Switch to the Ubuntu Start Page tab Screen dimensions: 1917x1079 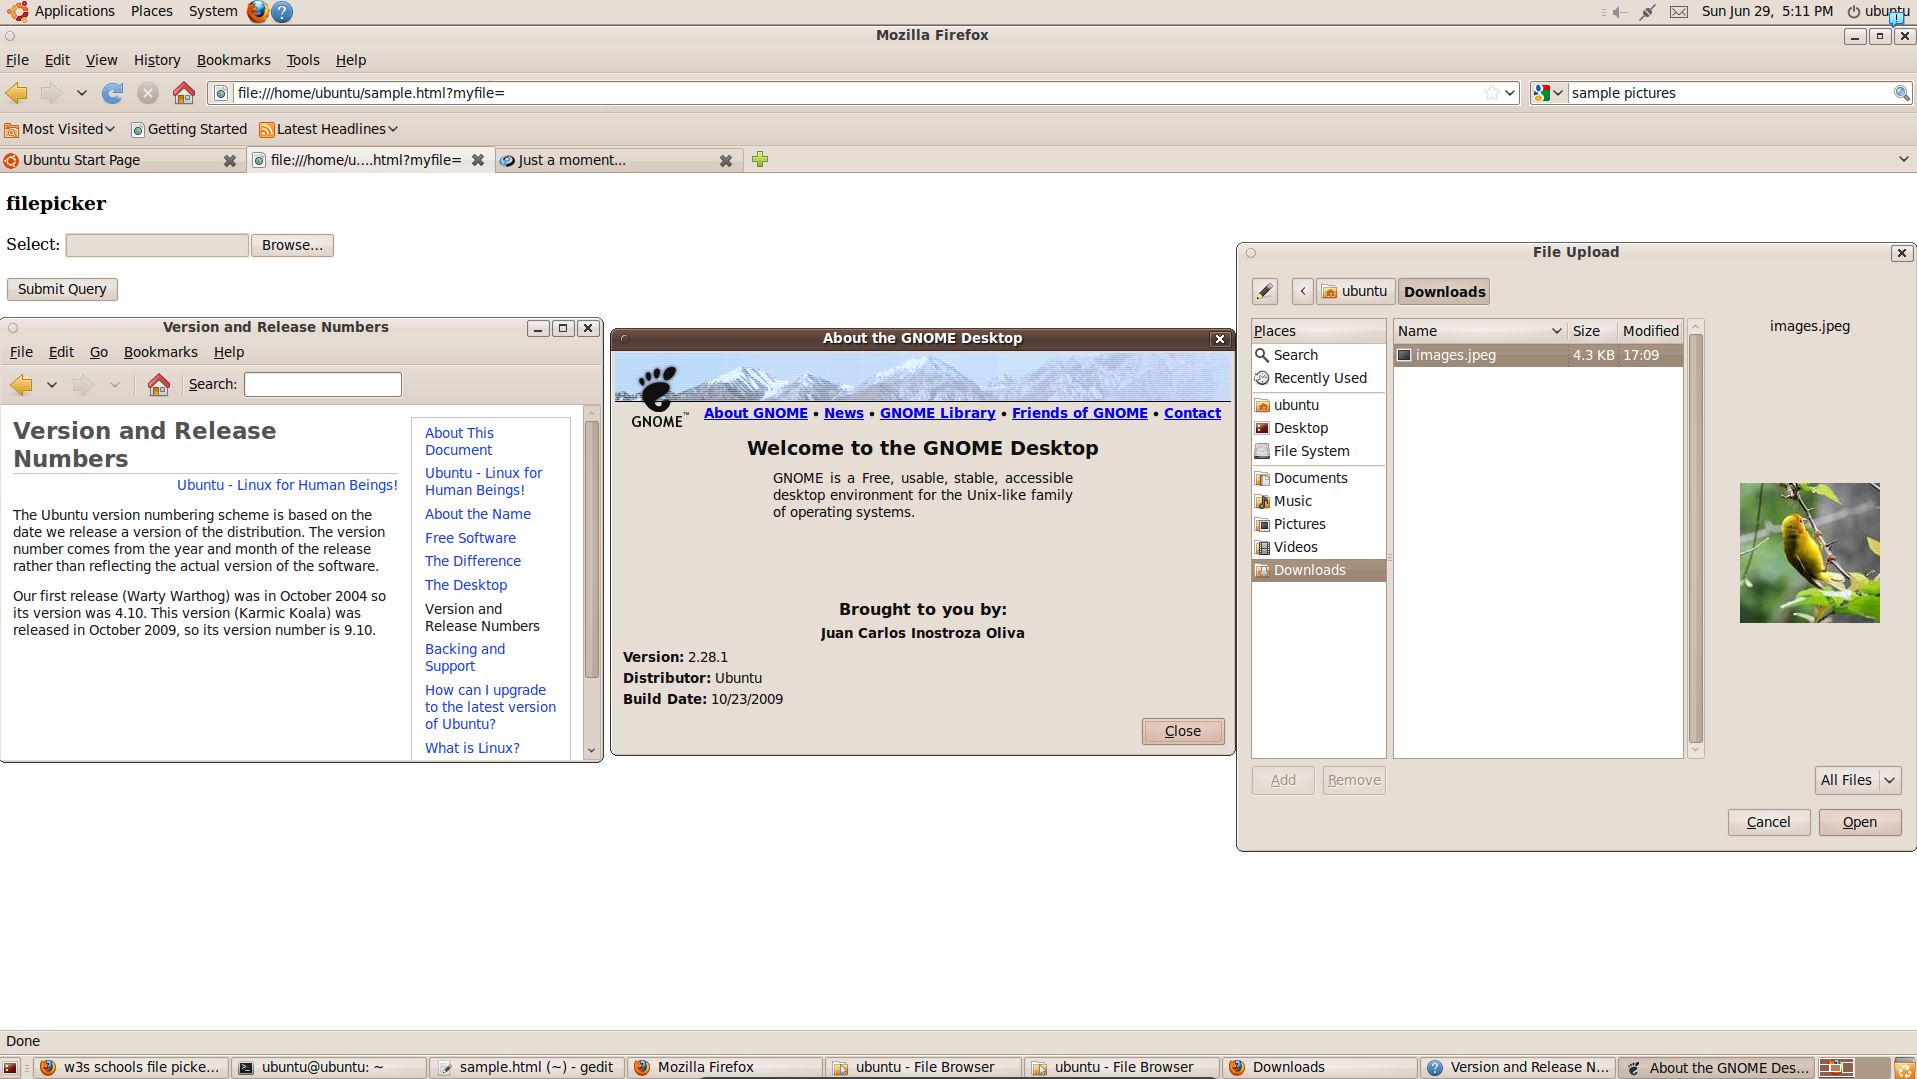pyautogui.click(x=121, y=160)
